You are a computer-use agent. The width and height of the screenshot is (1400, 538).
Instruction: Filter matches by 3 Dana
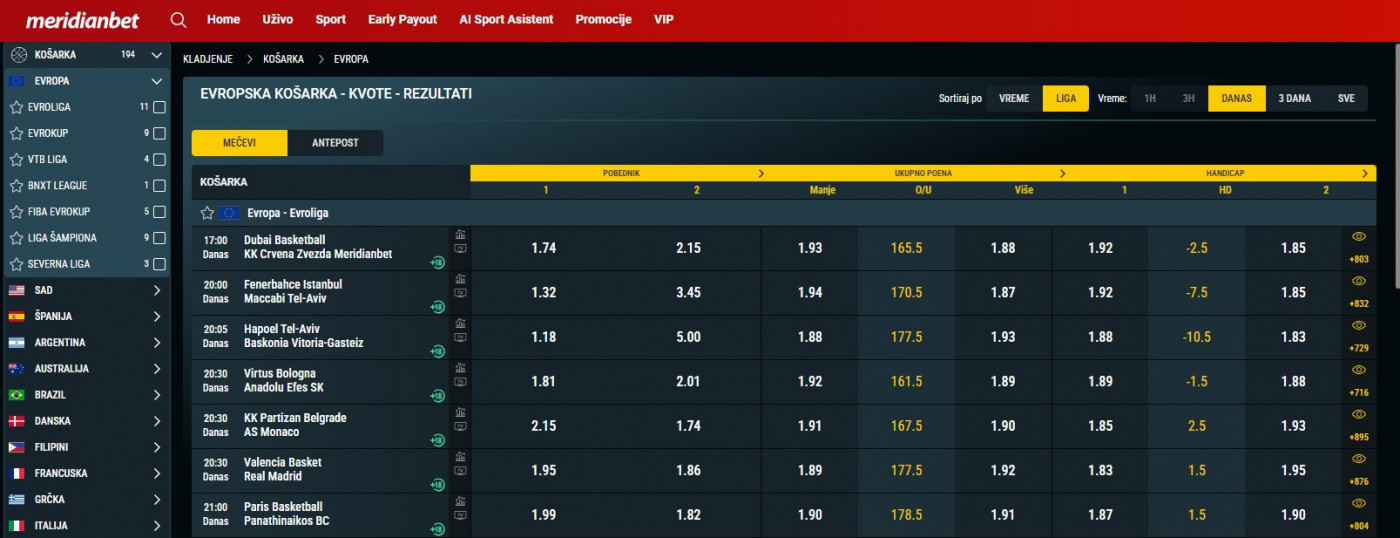pyautogui.click(x=1294, y=98)
